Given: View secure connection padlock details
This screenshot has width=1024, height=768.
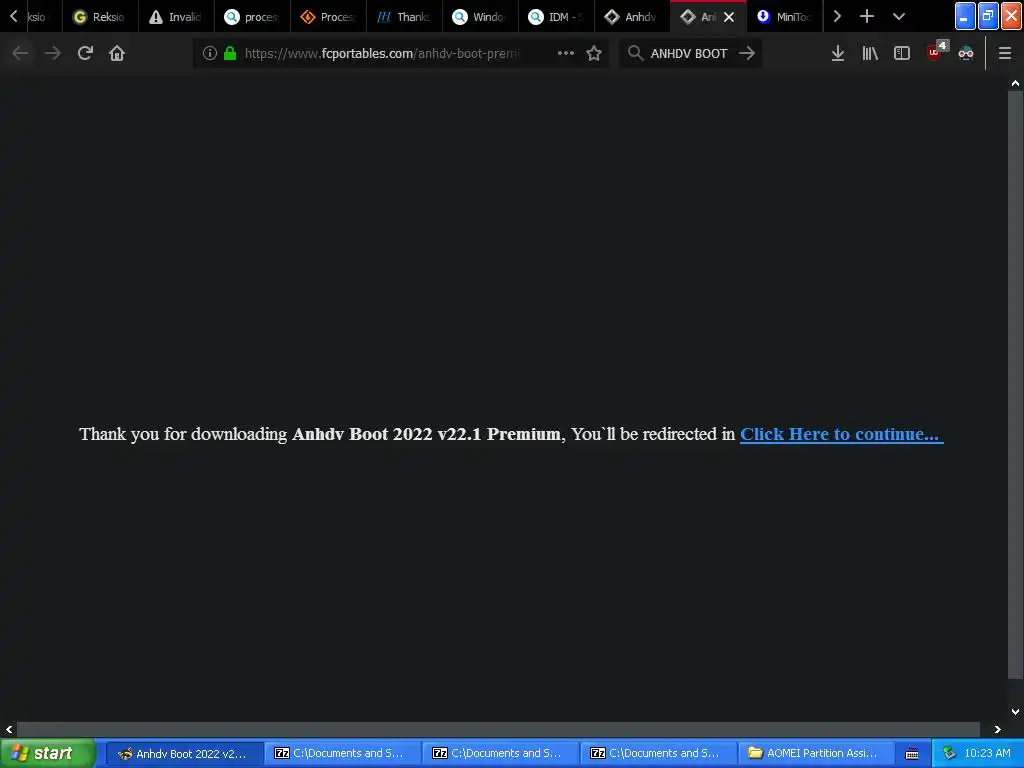Looking at the screenshot, I should click(230, 53).
